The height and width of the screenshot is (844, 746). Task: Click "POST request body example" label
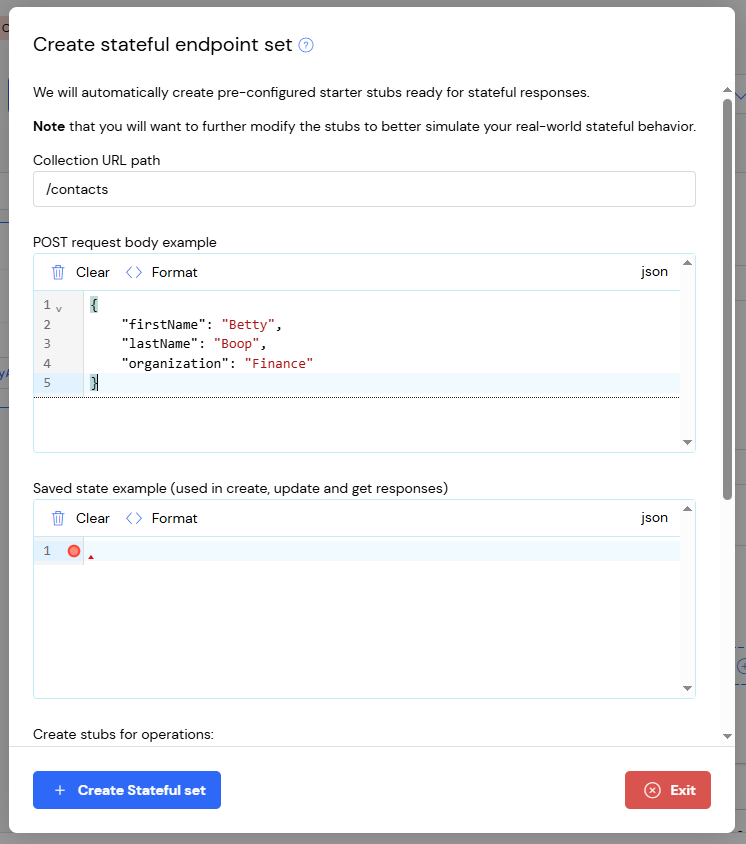click(125, 242)
